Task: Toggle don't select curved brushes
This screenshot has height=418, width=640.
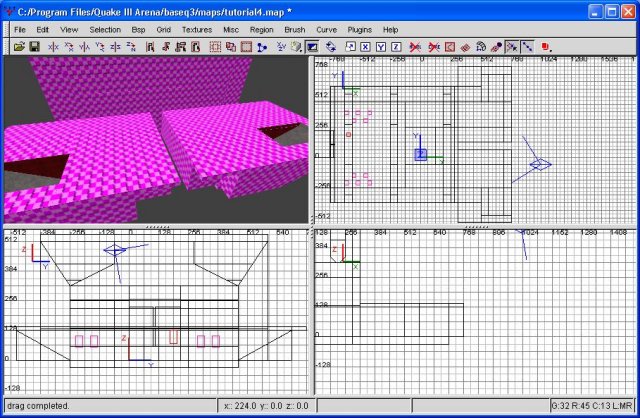Action: pos(434,47)
